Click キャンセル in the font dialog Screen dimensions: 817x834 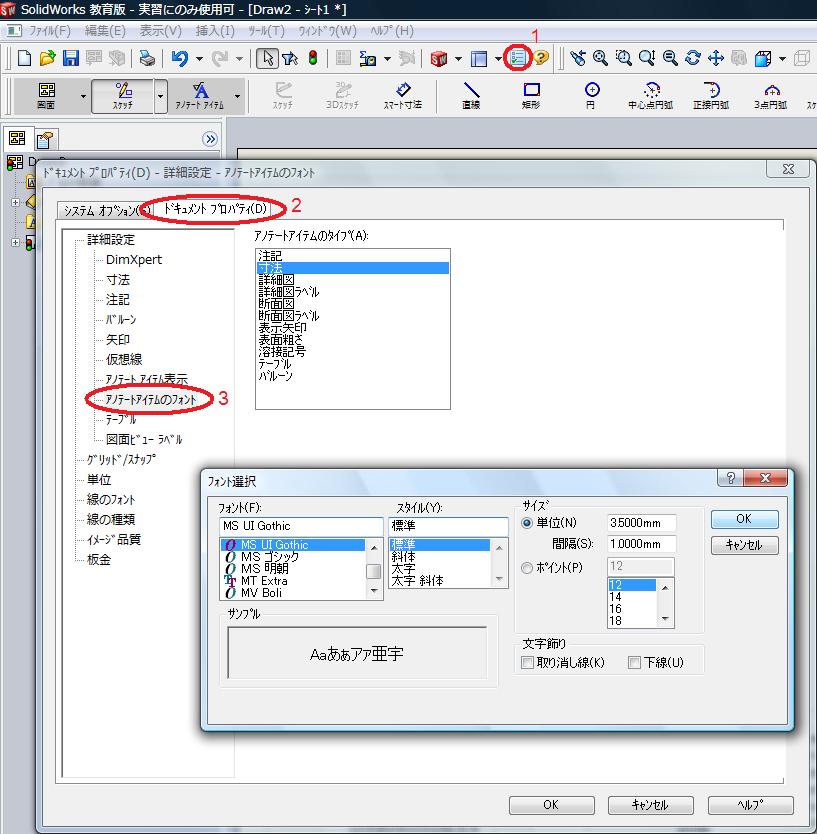(x=744, y=545)
